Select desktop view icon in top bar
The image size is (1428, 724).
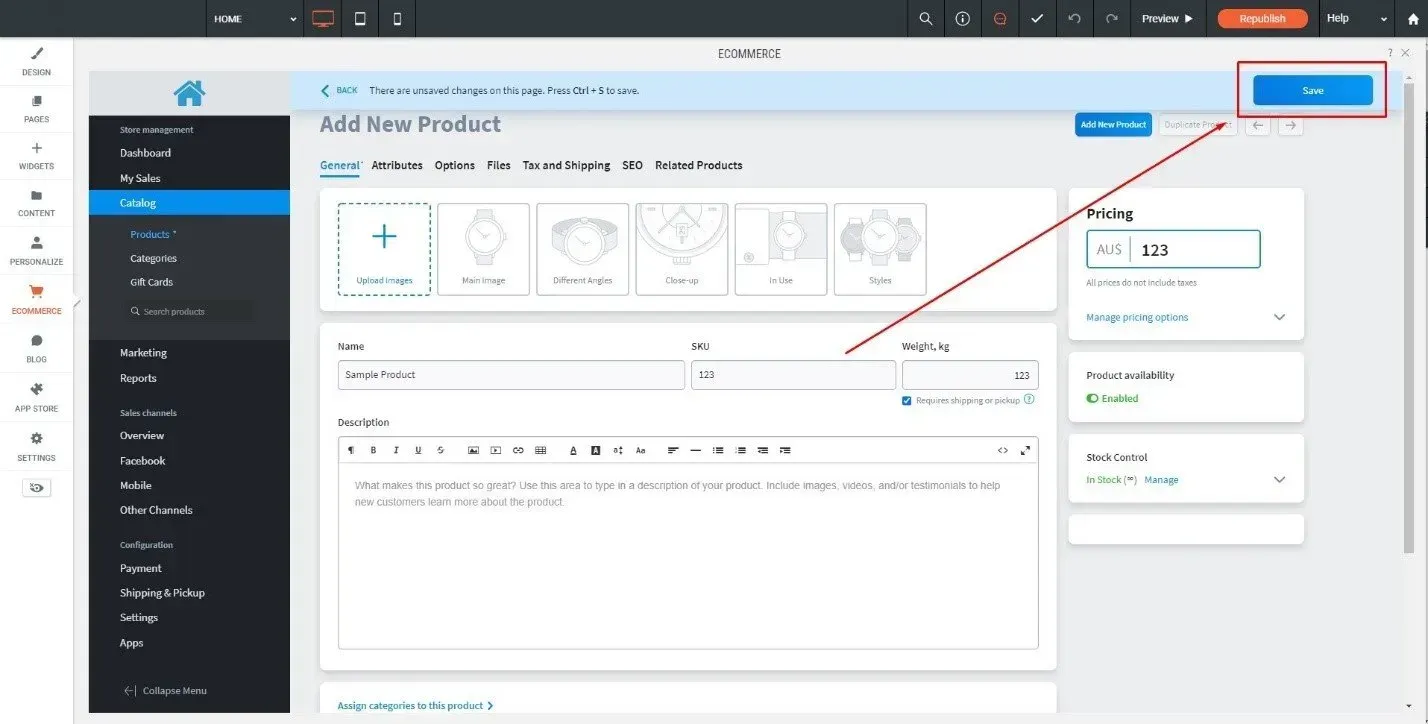[x=322, y=18]
